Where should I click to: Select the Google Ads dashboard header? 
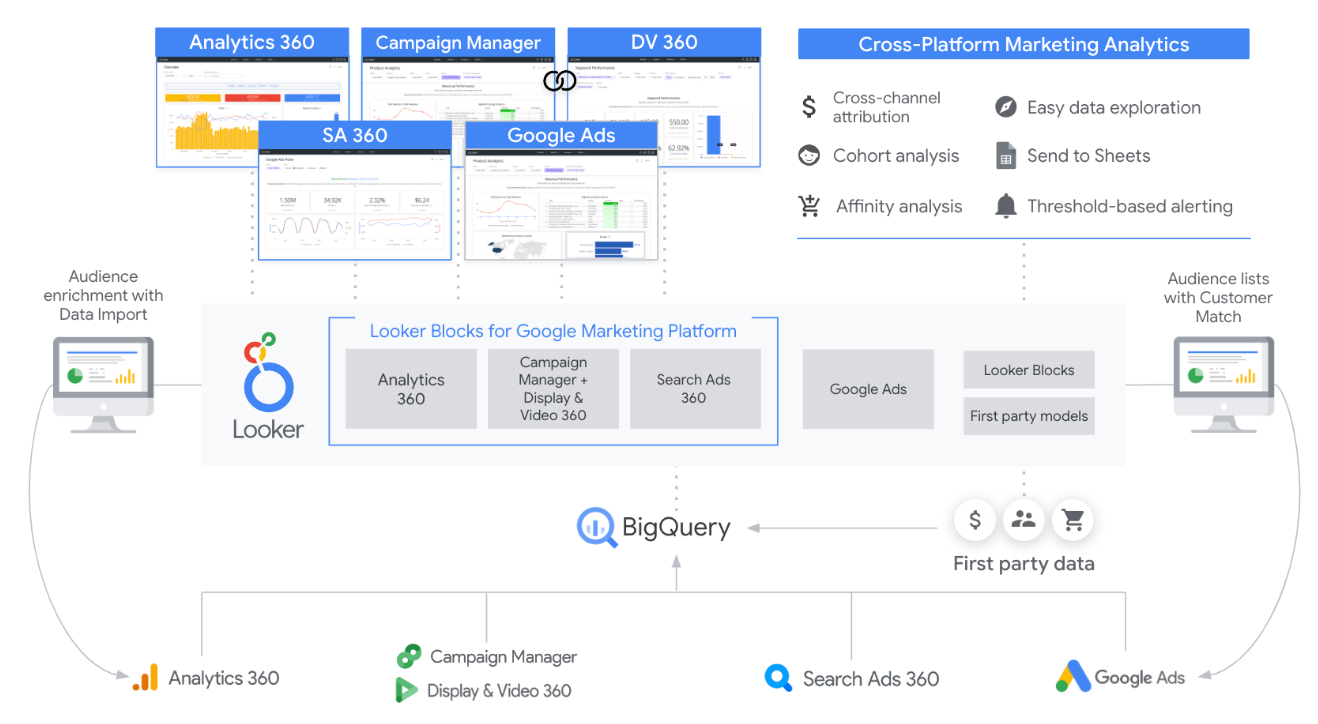click(x=561, y=135)
